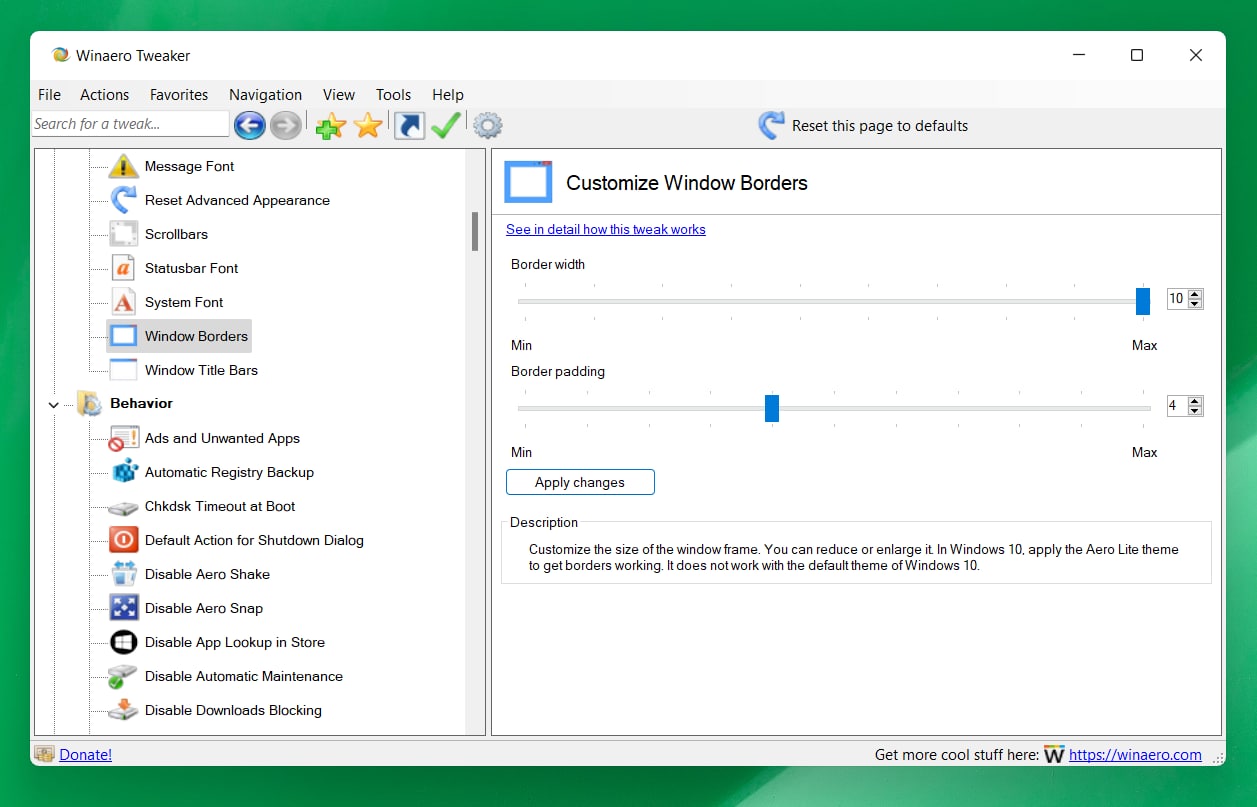Add tweak to favorites with green plus star
1257x807 pixels.
(x=330, y=126)
